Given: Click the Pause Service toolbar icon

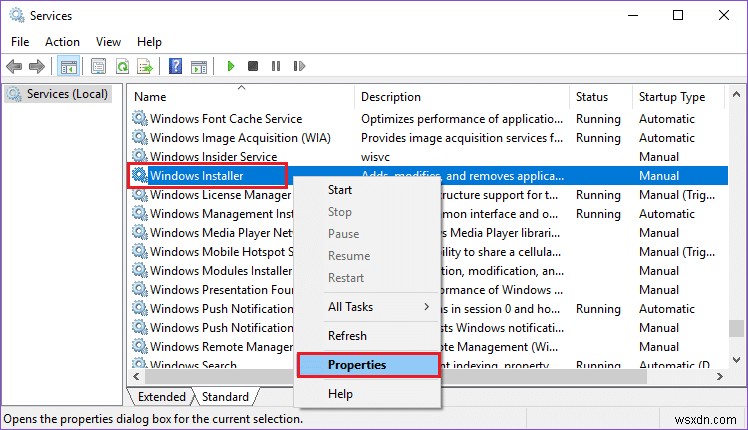Looking at the screenshot, I should click(x=276, y=66).
